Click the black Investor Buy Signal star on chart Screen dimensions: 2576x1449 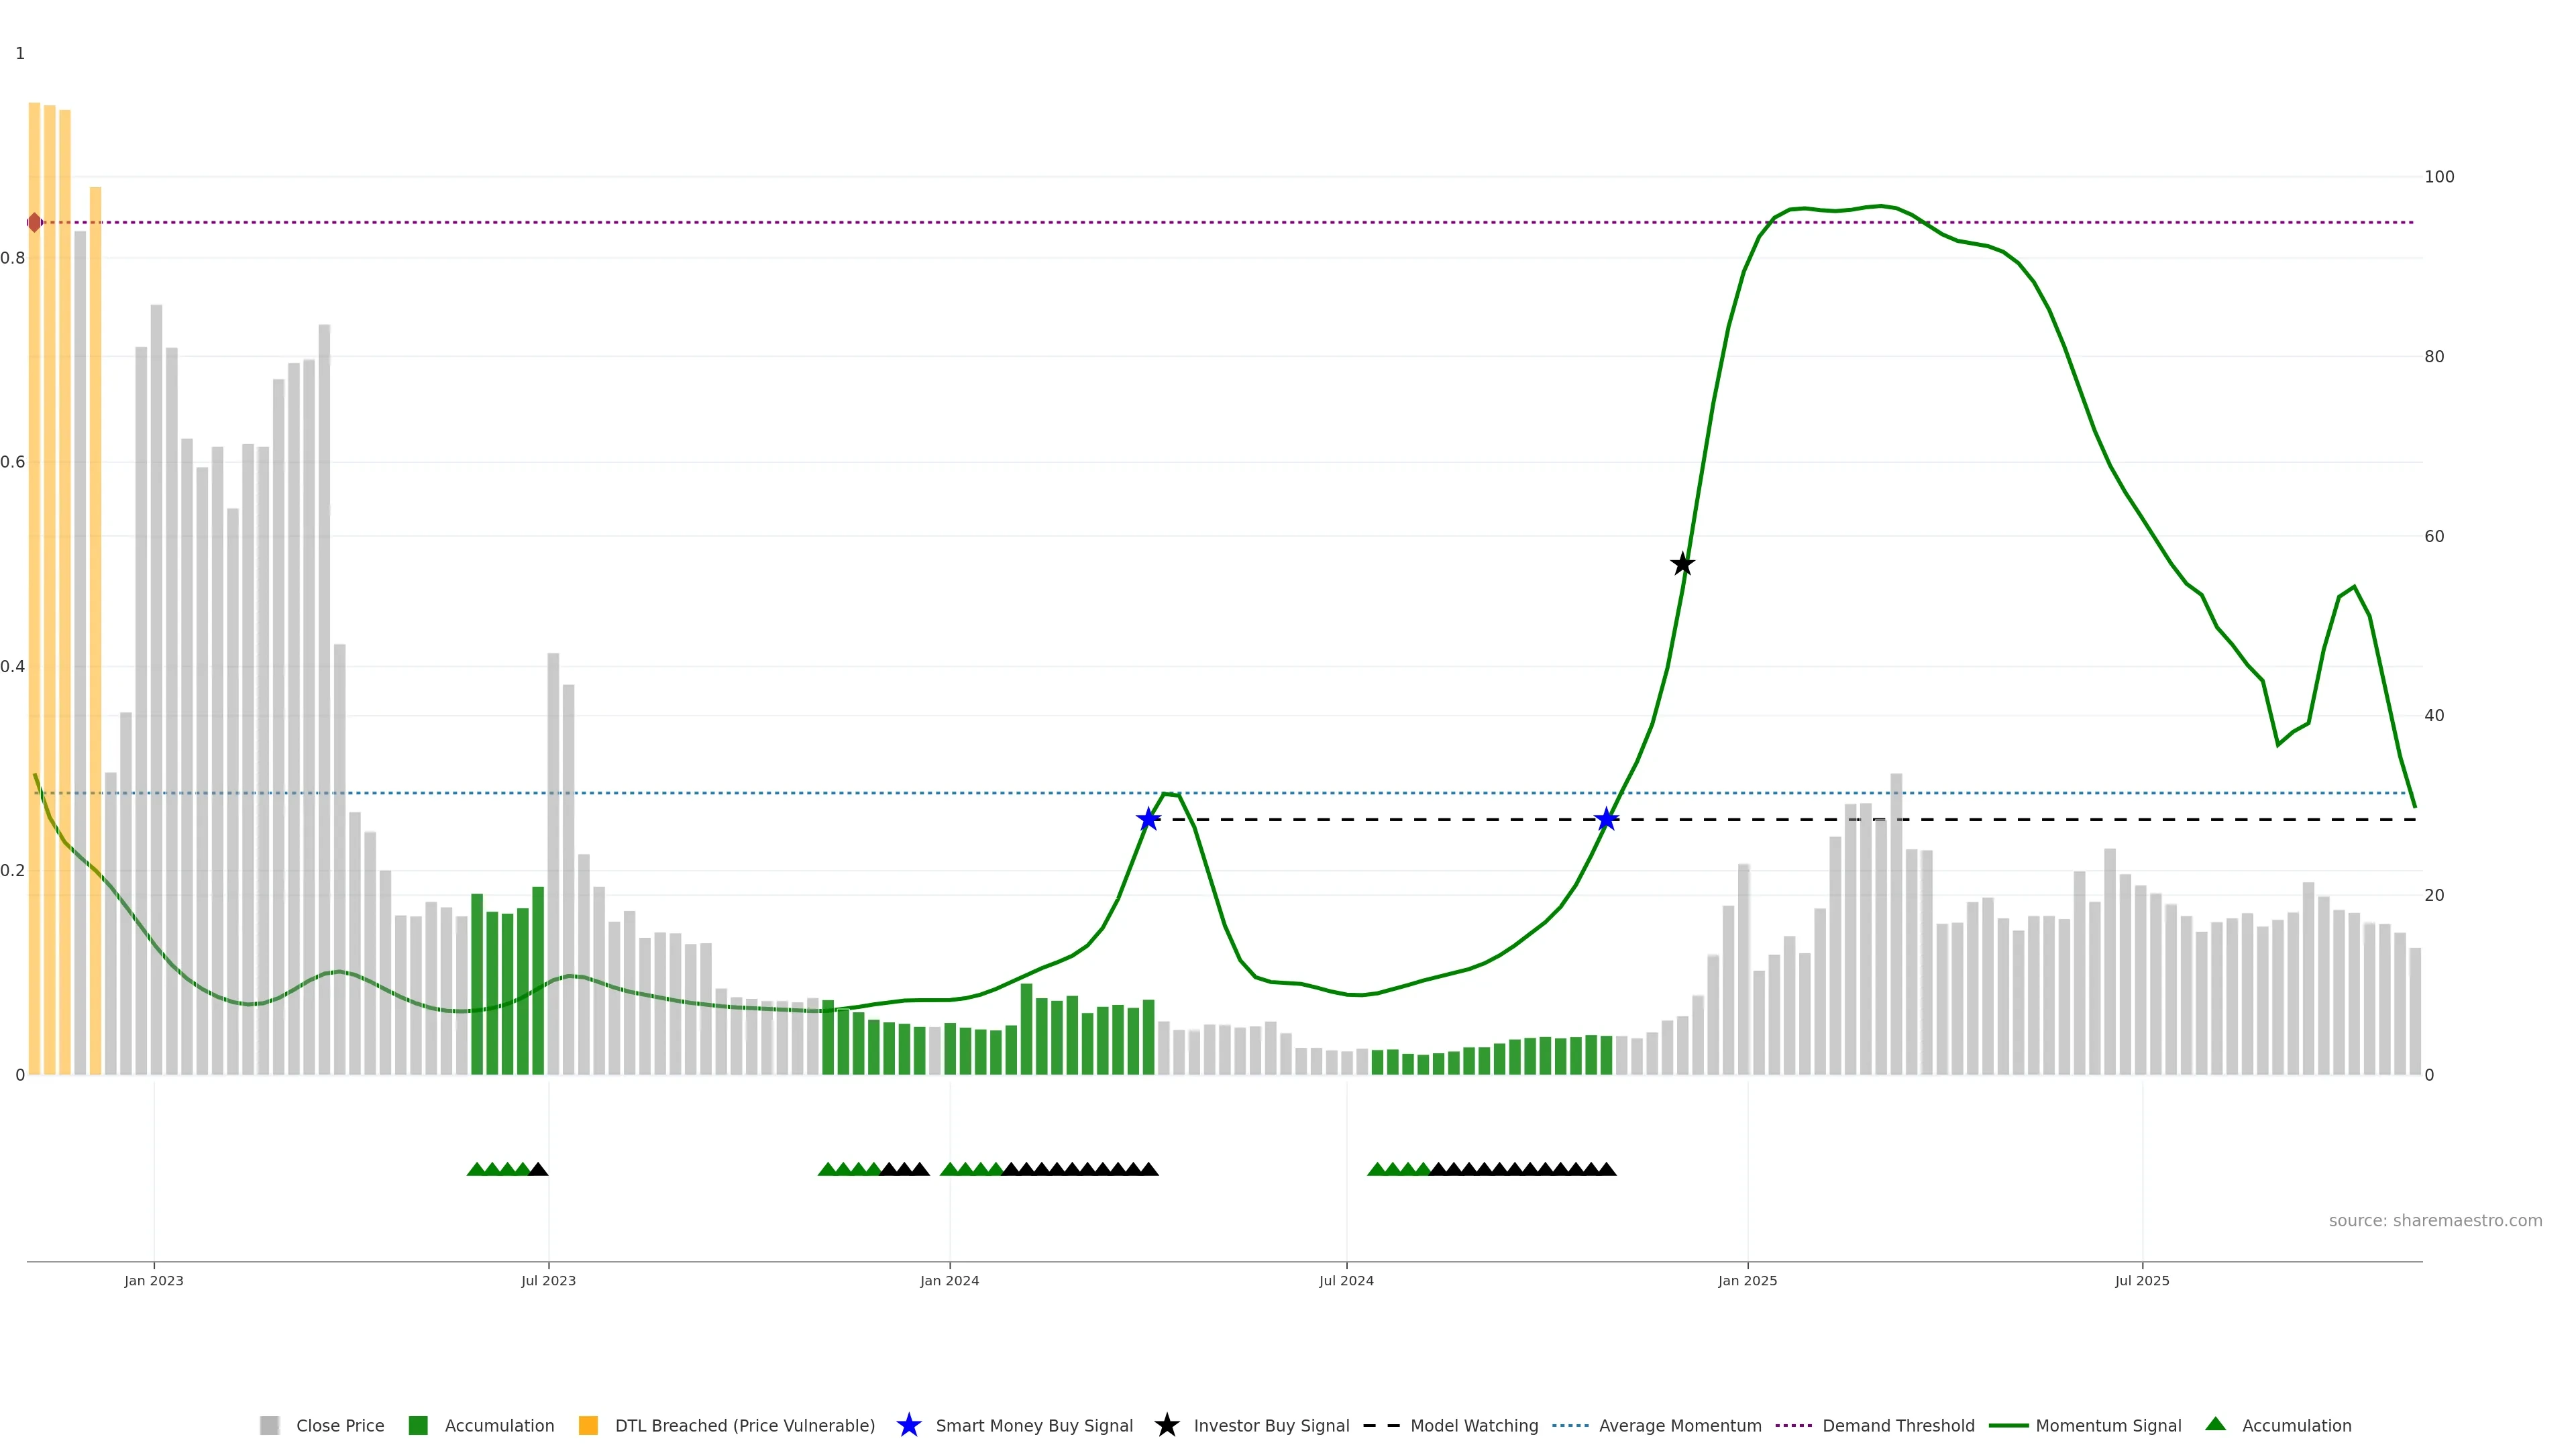(x=1683, y=564)
